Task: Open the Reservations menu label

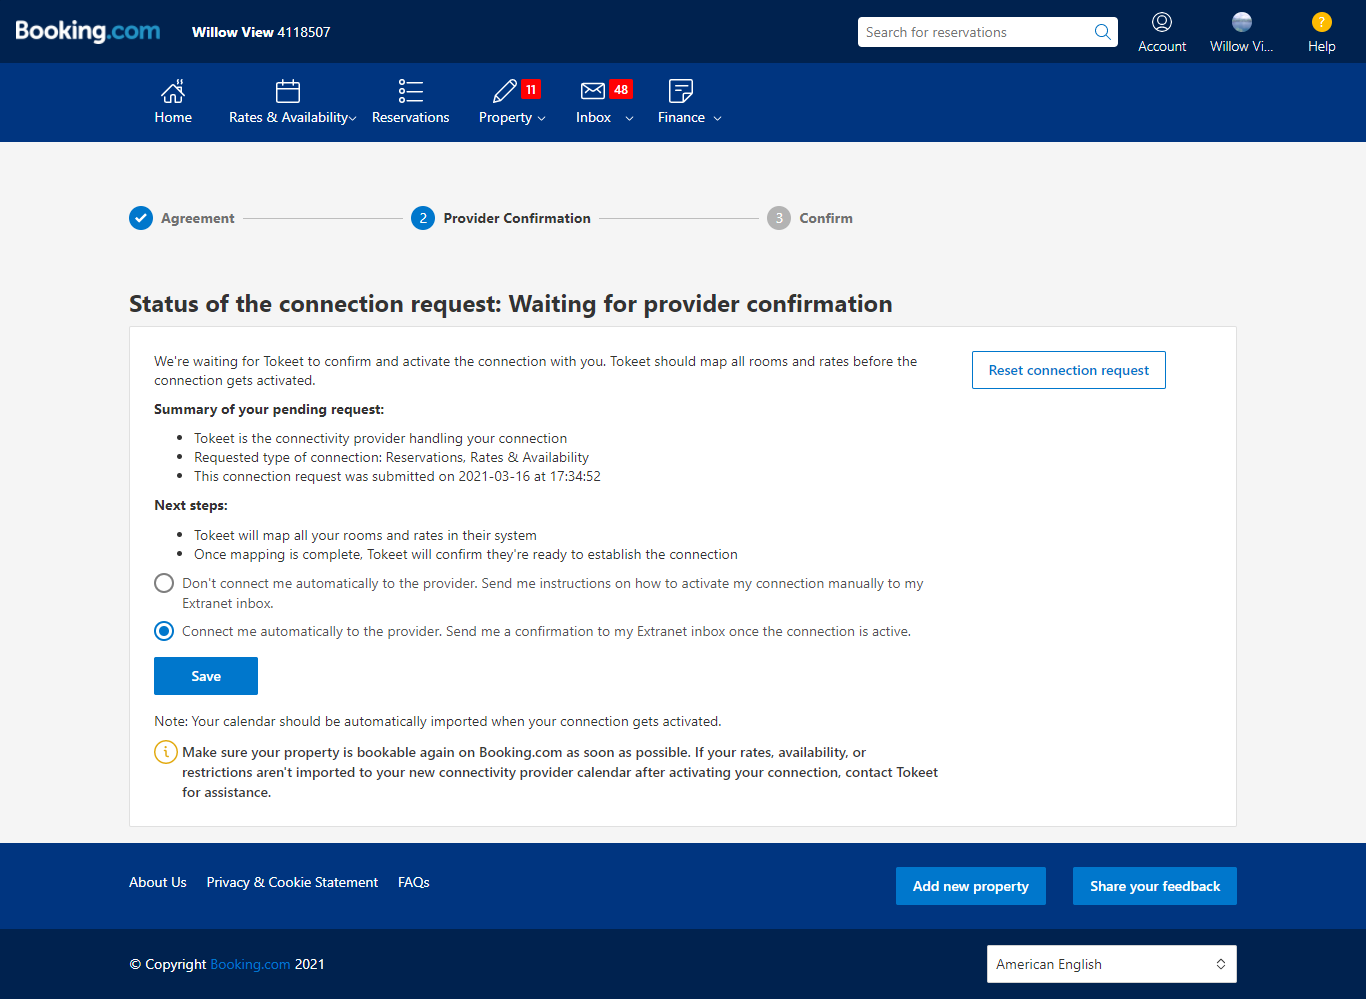Action: click(x=411, y=117)
